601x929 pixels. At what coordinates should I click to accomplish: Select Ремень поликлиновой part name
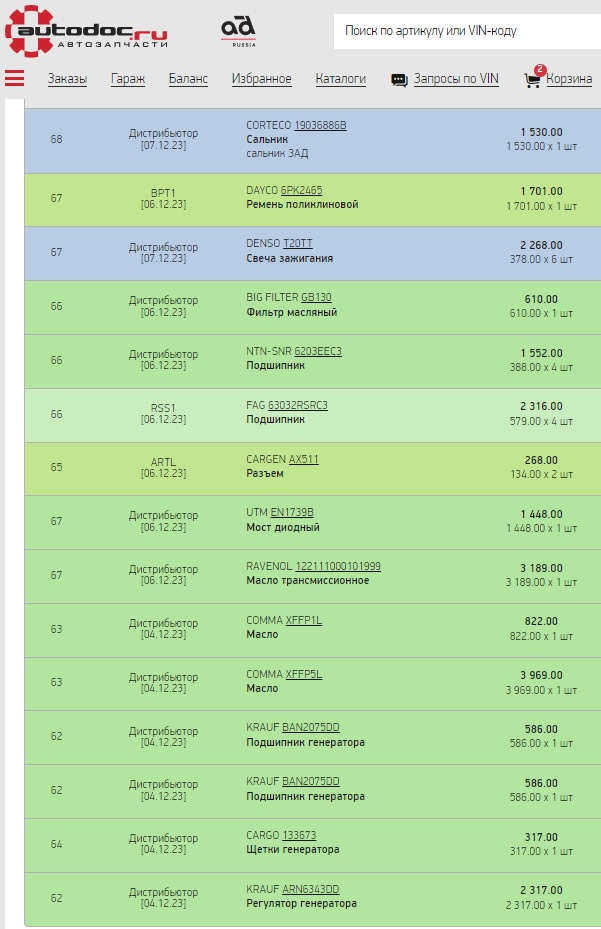[x=302, y=204]
